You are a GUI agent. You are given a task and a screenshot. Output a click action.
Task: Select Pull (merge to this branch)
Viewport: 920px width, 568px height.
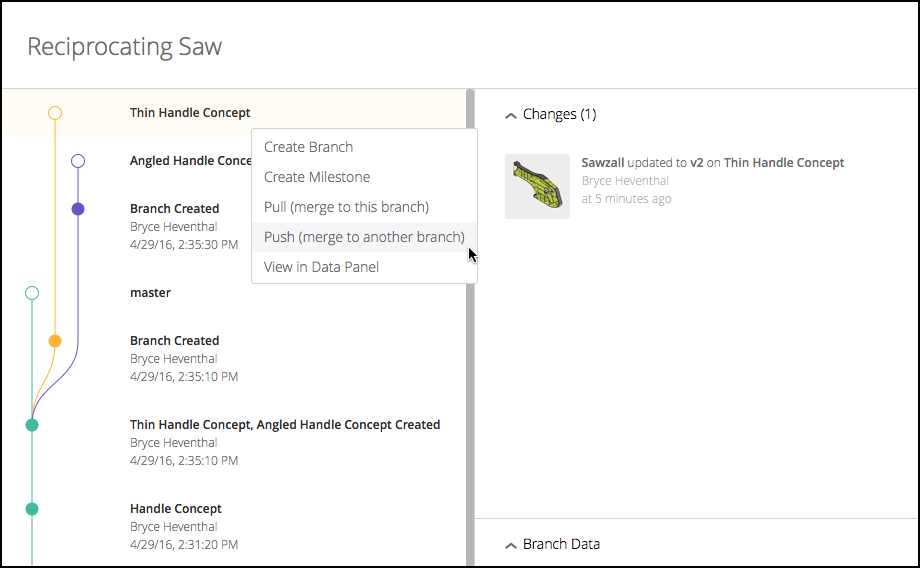click(x=346, y=207)
